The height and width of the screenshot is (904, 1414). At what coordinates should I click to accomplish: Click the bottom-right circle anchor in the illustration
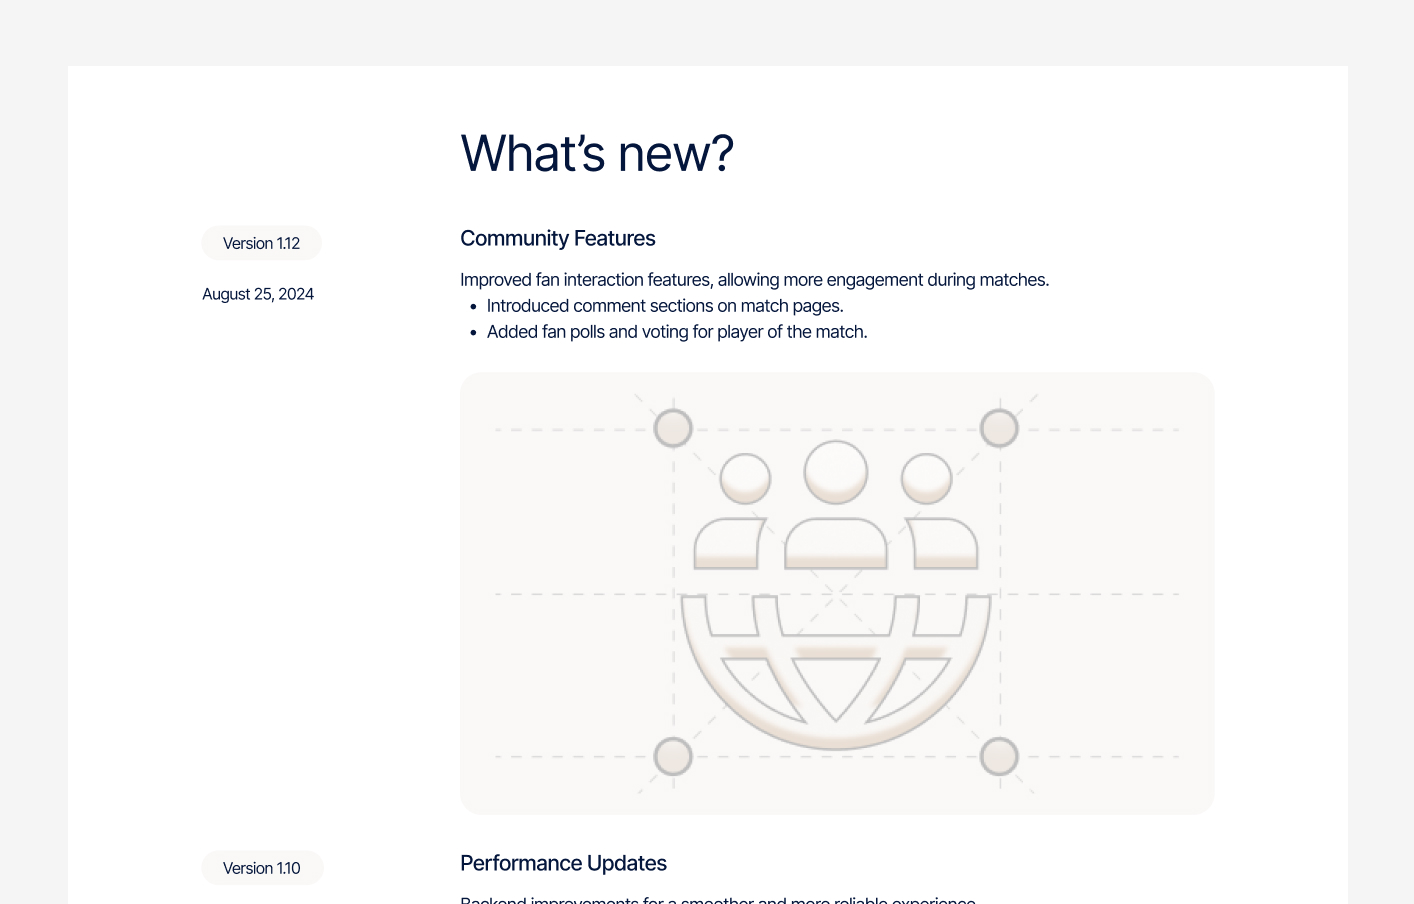[x=999, y=757]
